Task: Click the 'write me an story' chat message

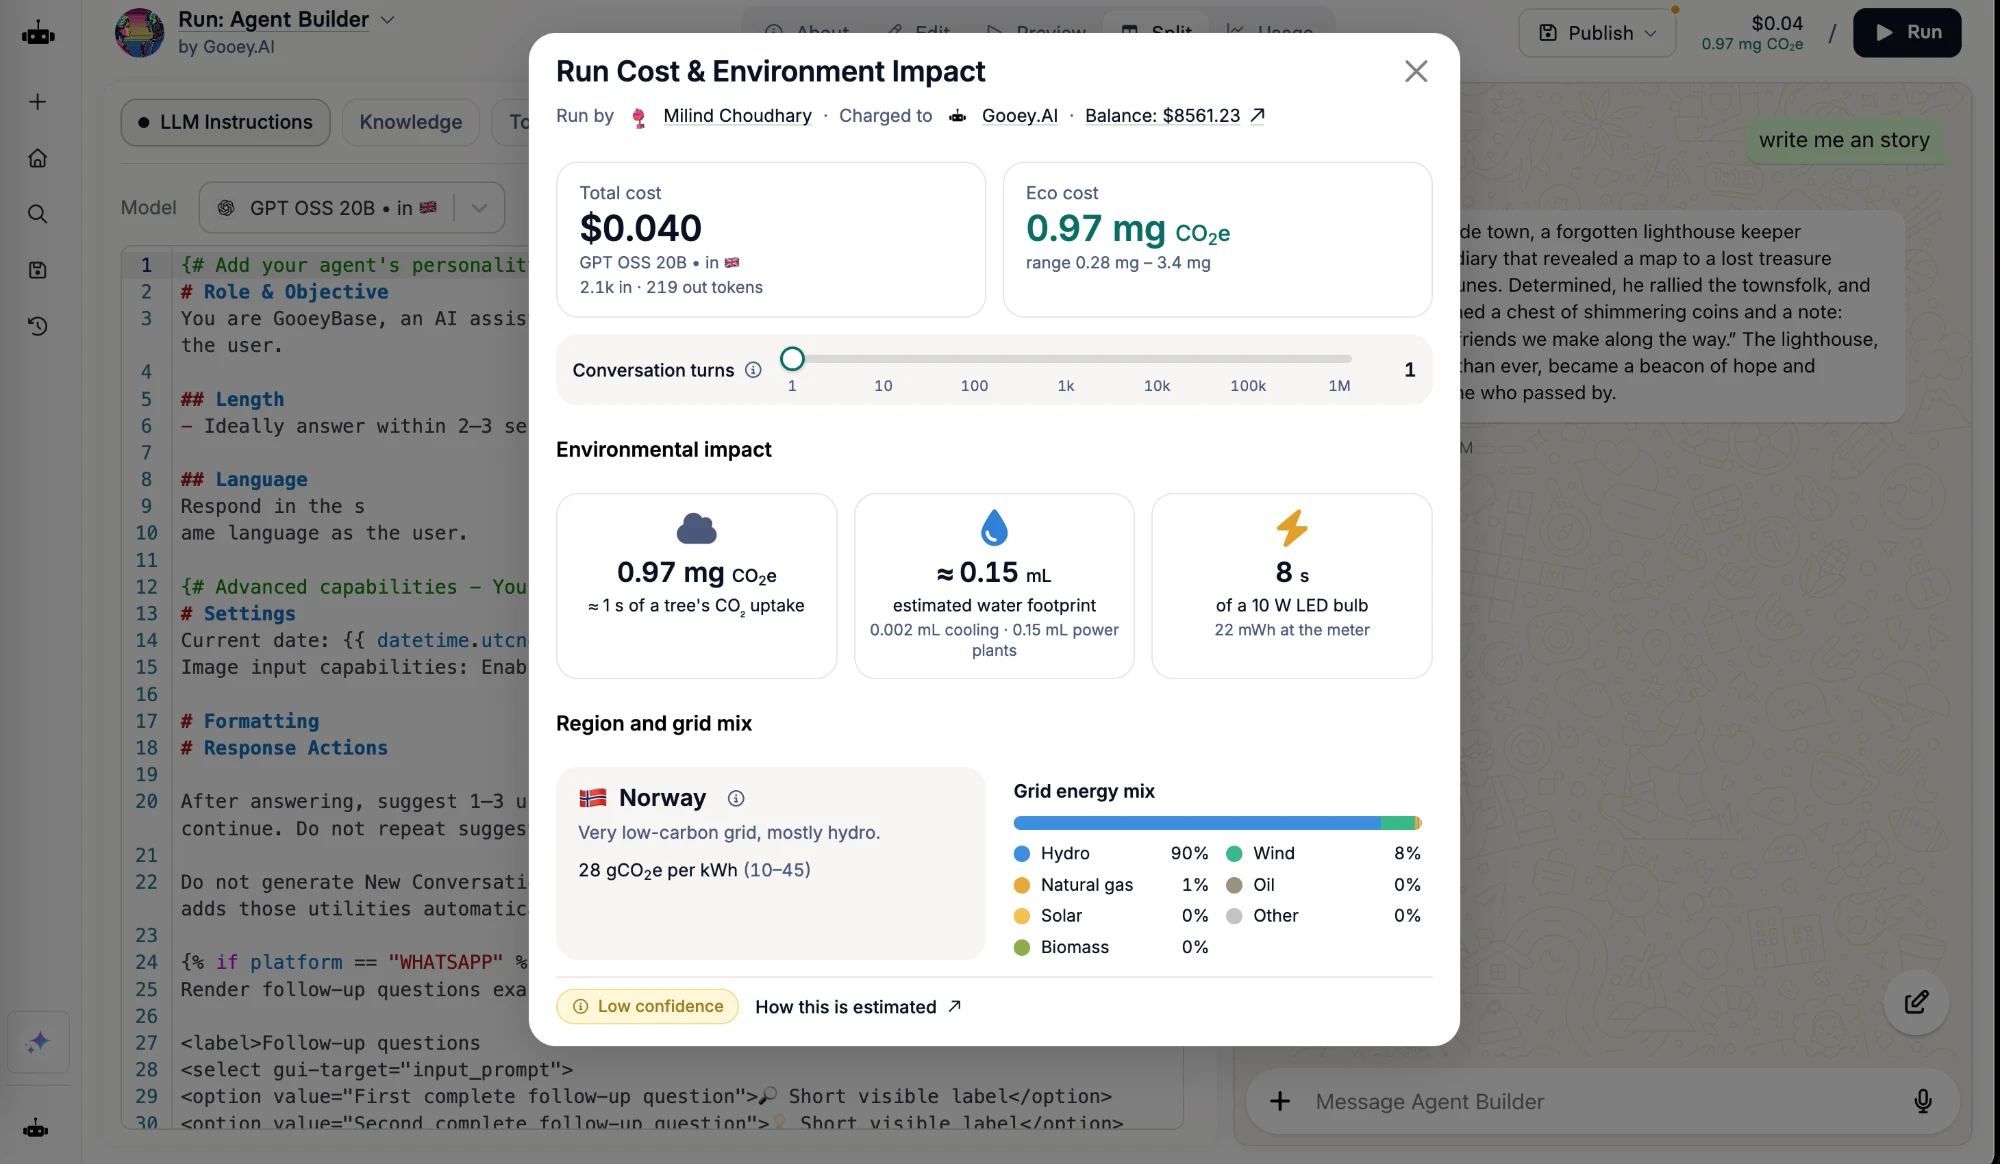Action: pyautogui.click(x=1844, y=140)
